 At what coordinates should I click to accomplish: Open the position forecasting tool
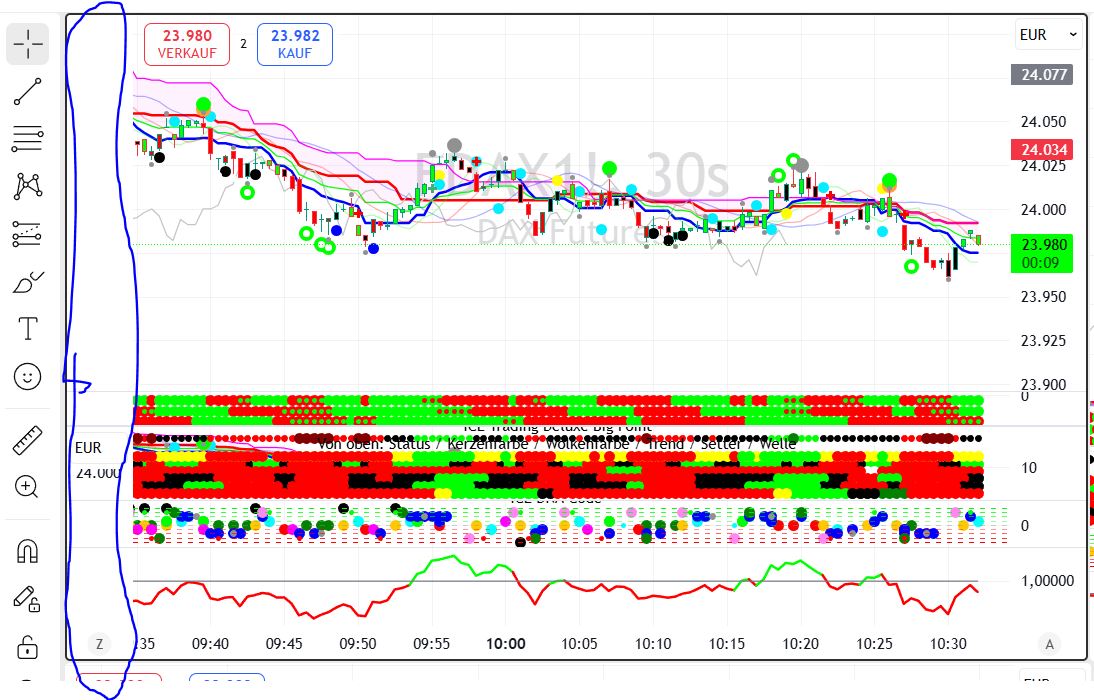coord(28,233)
